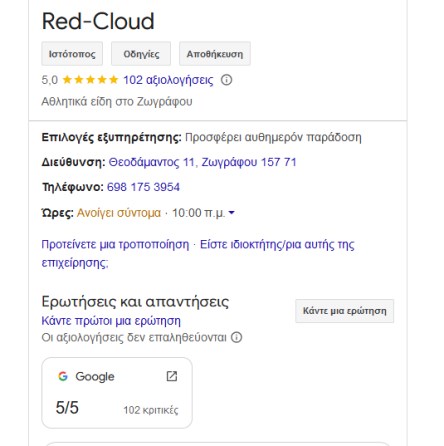Click the 102 κριτικές text in card
Image resolution: width=444 pixels, height=446 pixels.
point(151,410)
